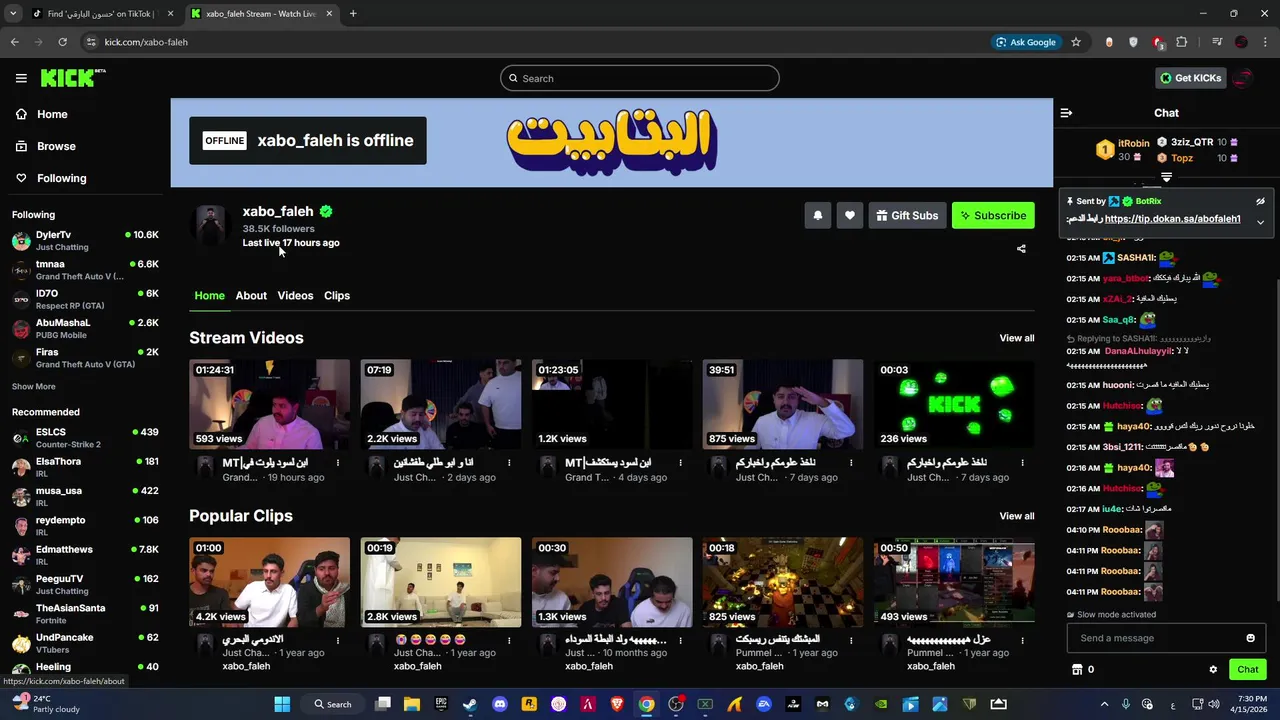Click the heart follow button
This screenshot has width=1280, height=720.
850,215
